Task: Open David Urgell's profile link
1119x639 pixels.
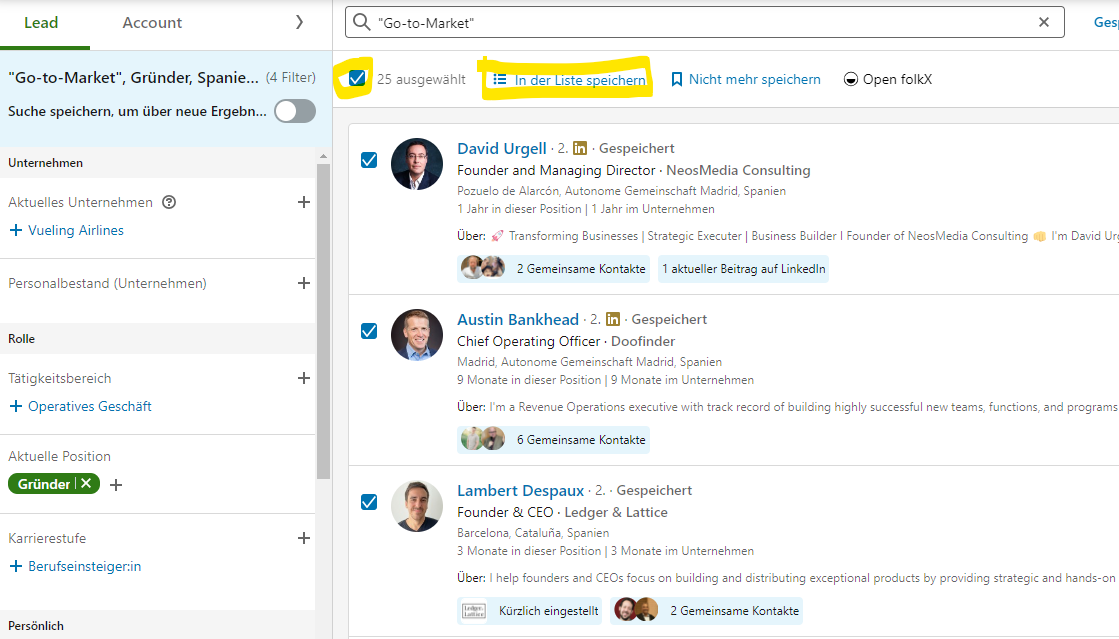Action: [502, 149]
